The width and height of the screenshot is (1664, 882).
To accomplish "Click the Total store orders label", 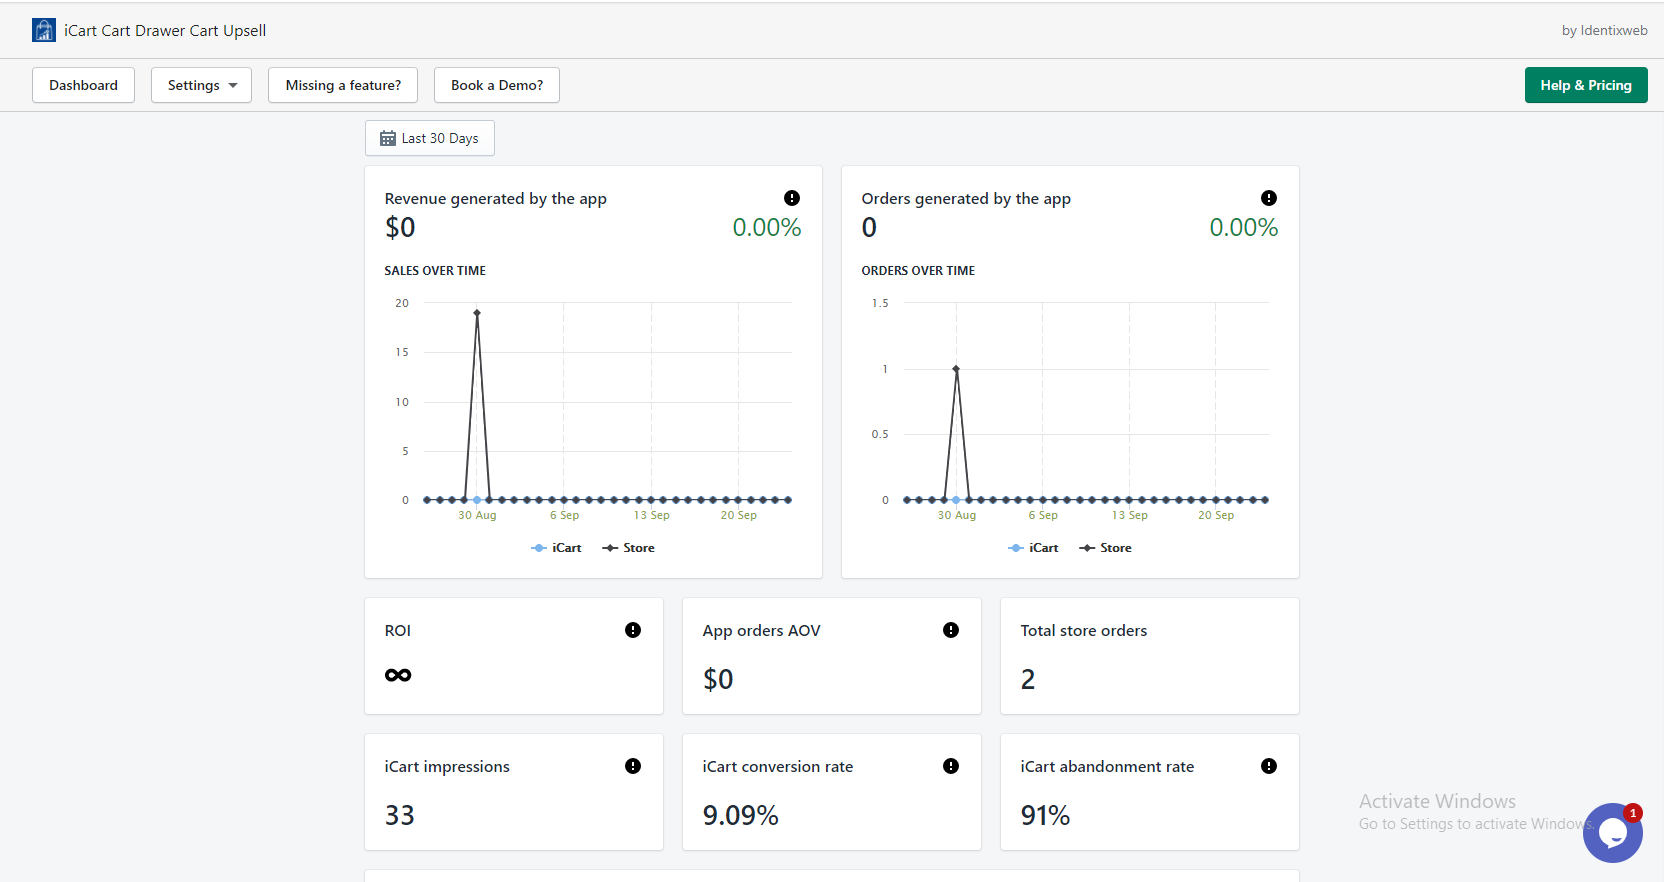I will [x=1084, y=631].
